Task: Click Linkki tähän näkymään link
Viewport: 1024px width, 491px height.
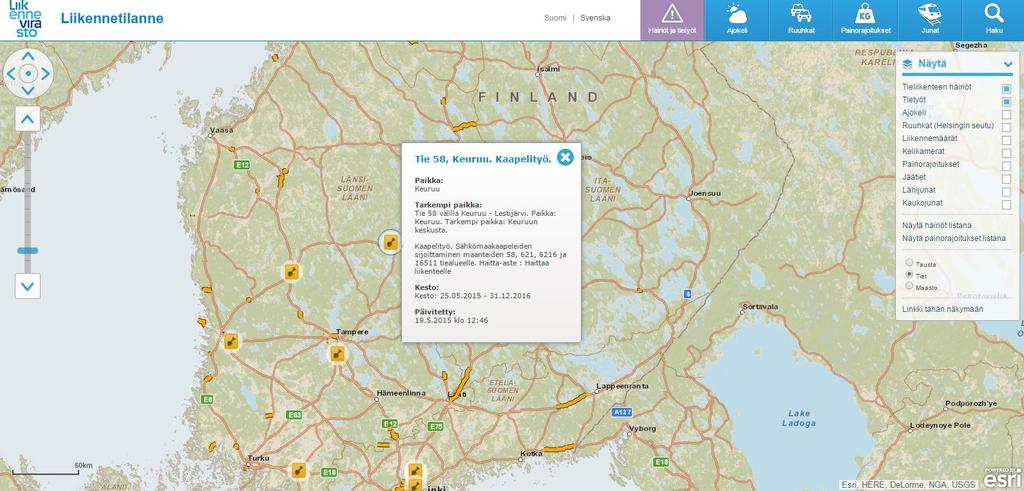Action: tap(942, 309)
